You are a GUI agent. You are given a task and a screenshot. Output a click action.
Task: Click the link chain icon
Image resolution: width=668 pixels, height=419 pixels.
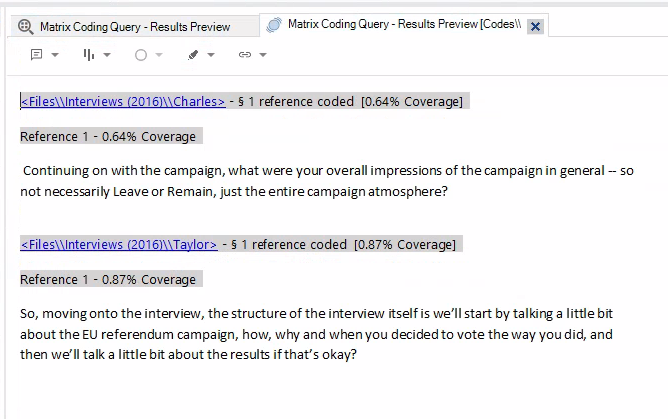tap(244, 55)
